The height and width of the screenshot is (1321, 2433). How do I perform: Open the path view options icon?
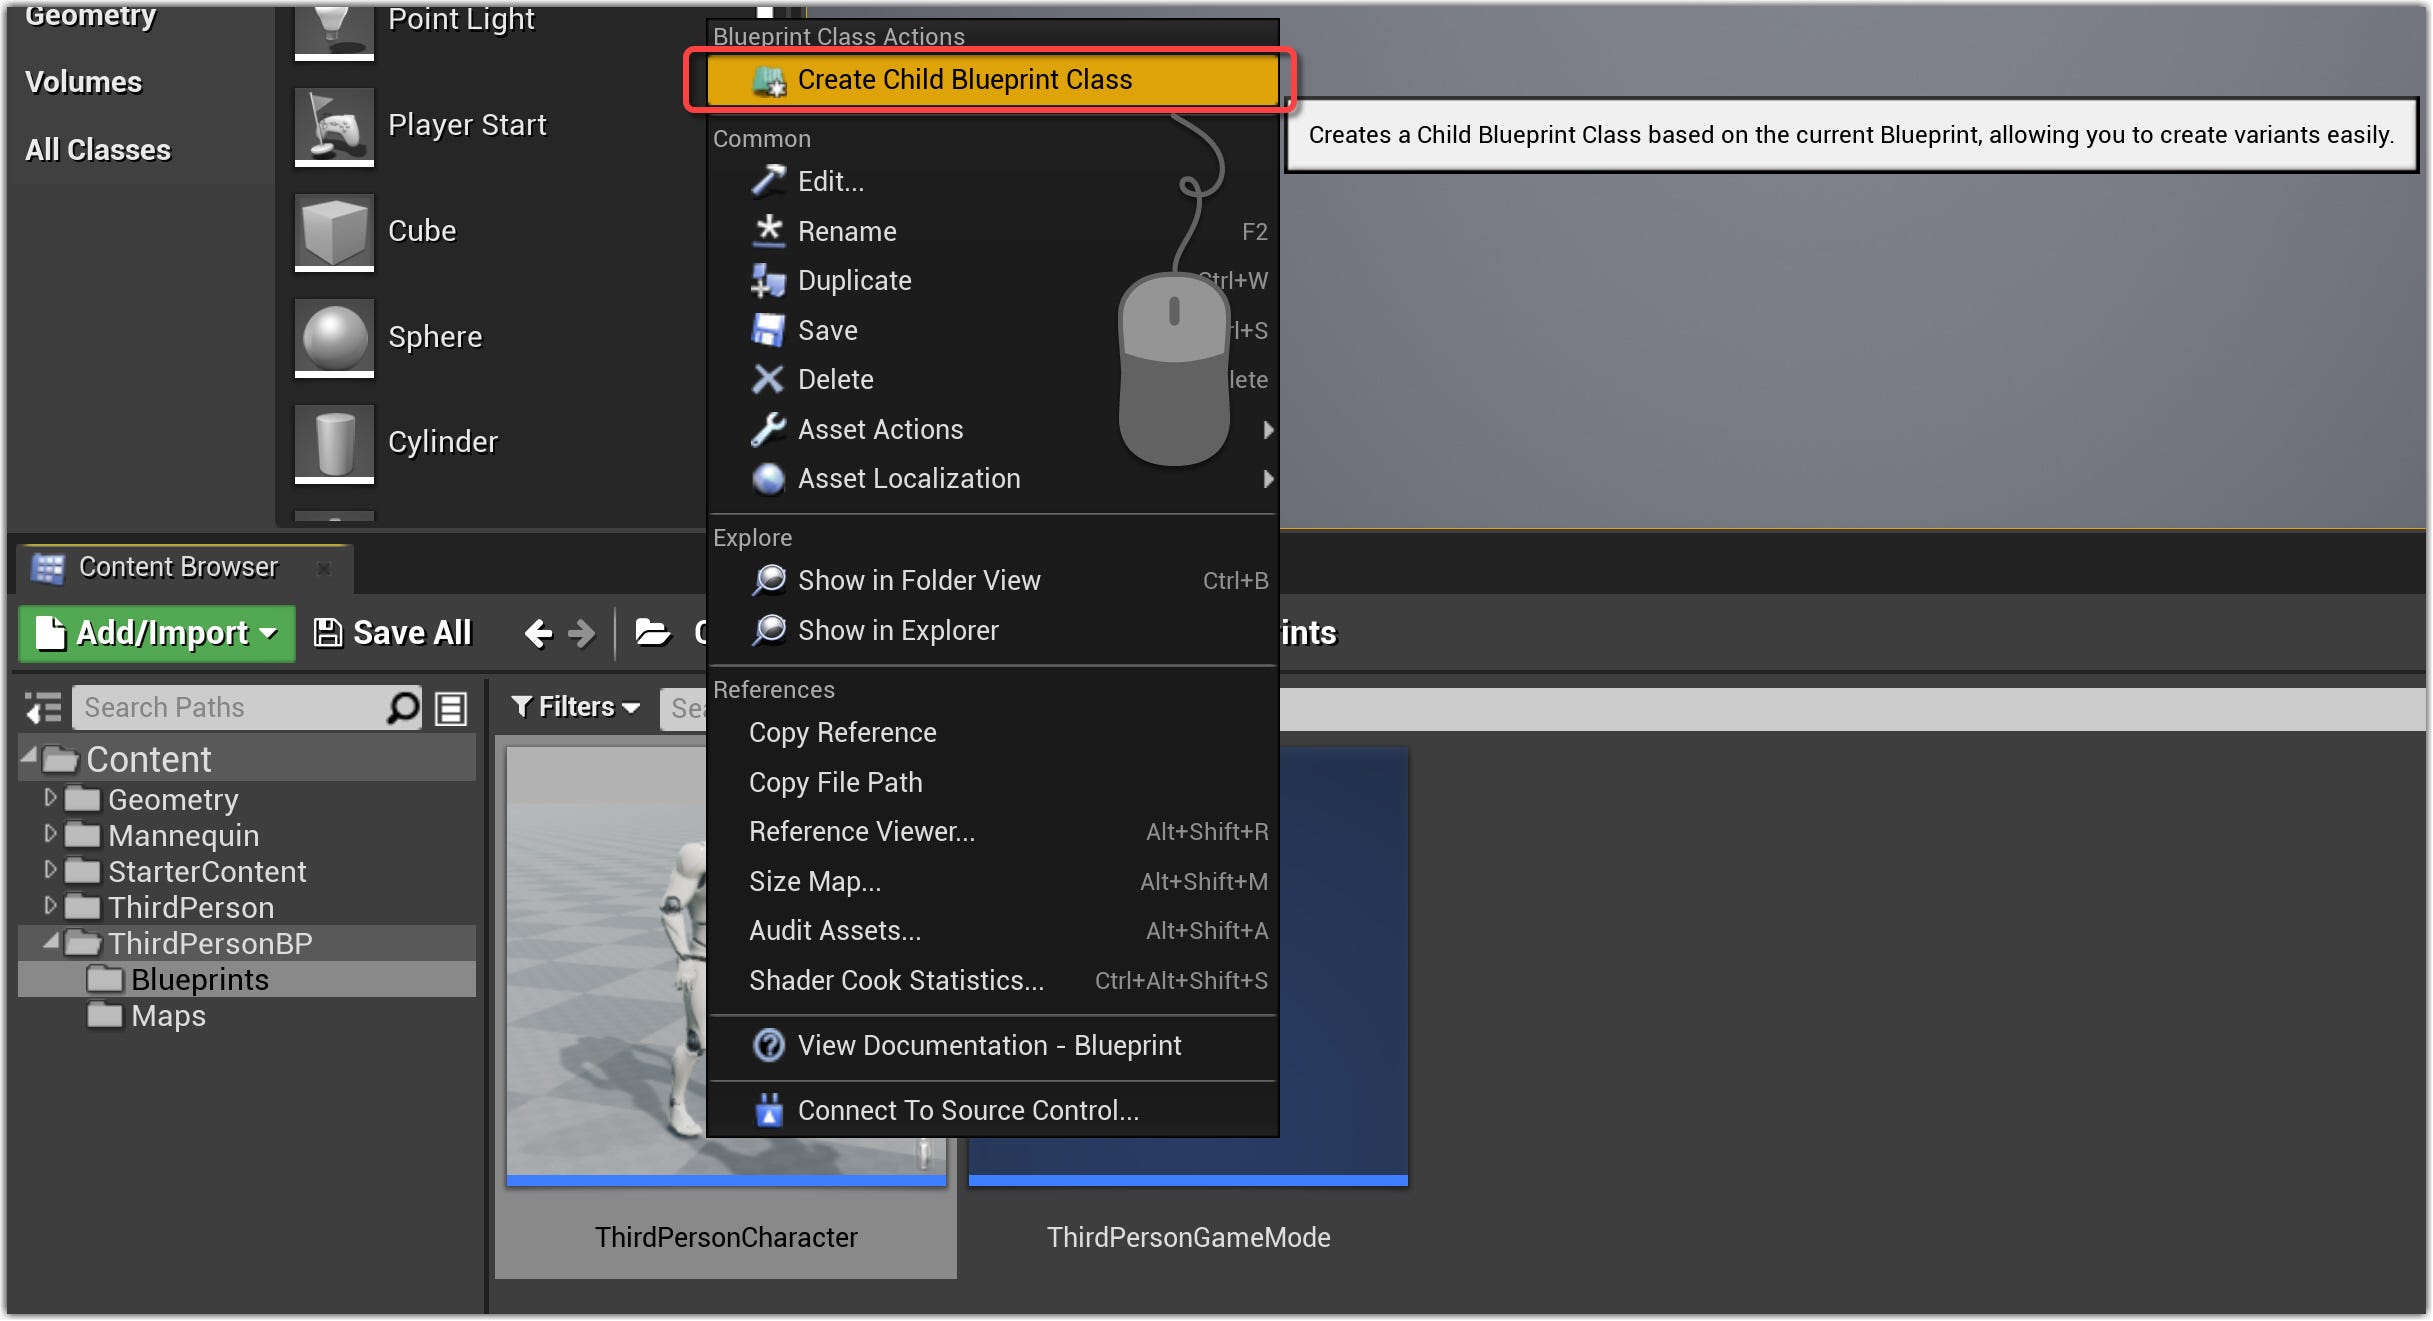click(452, 708)
